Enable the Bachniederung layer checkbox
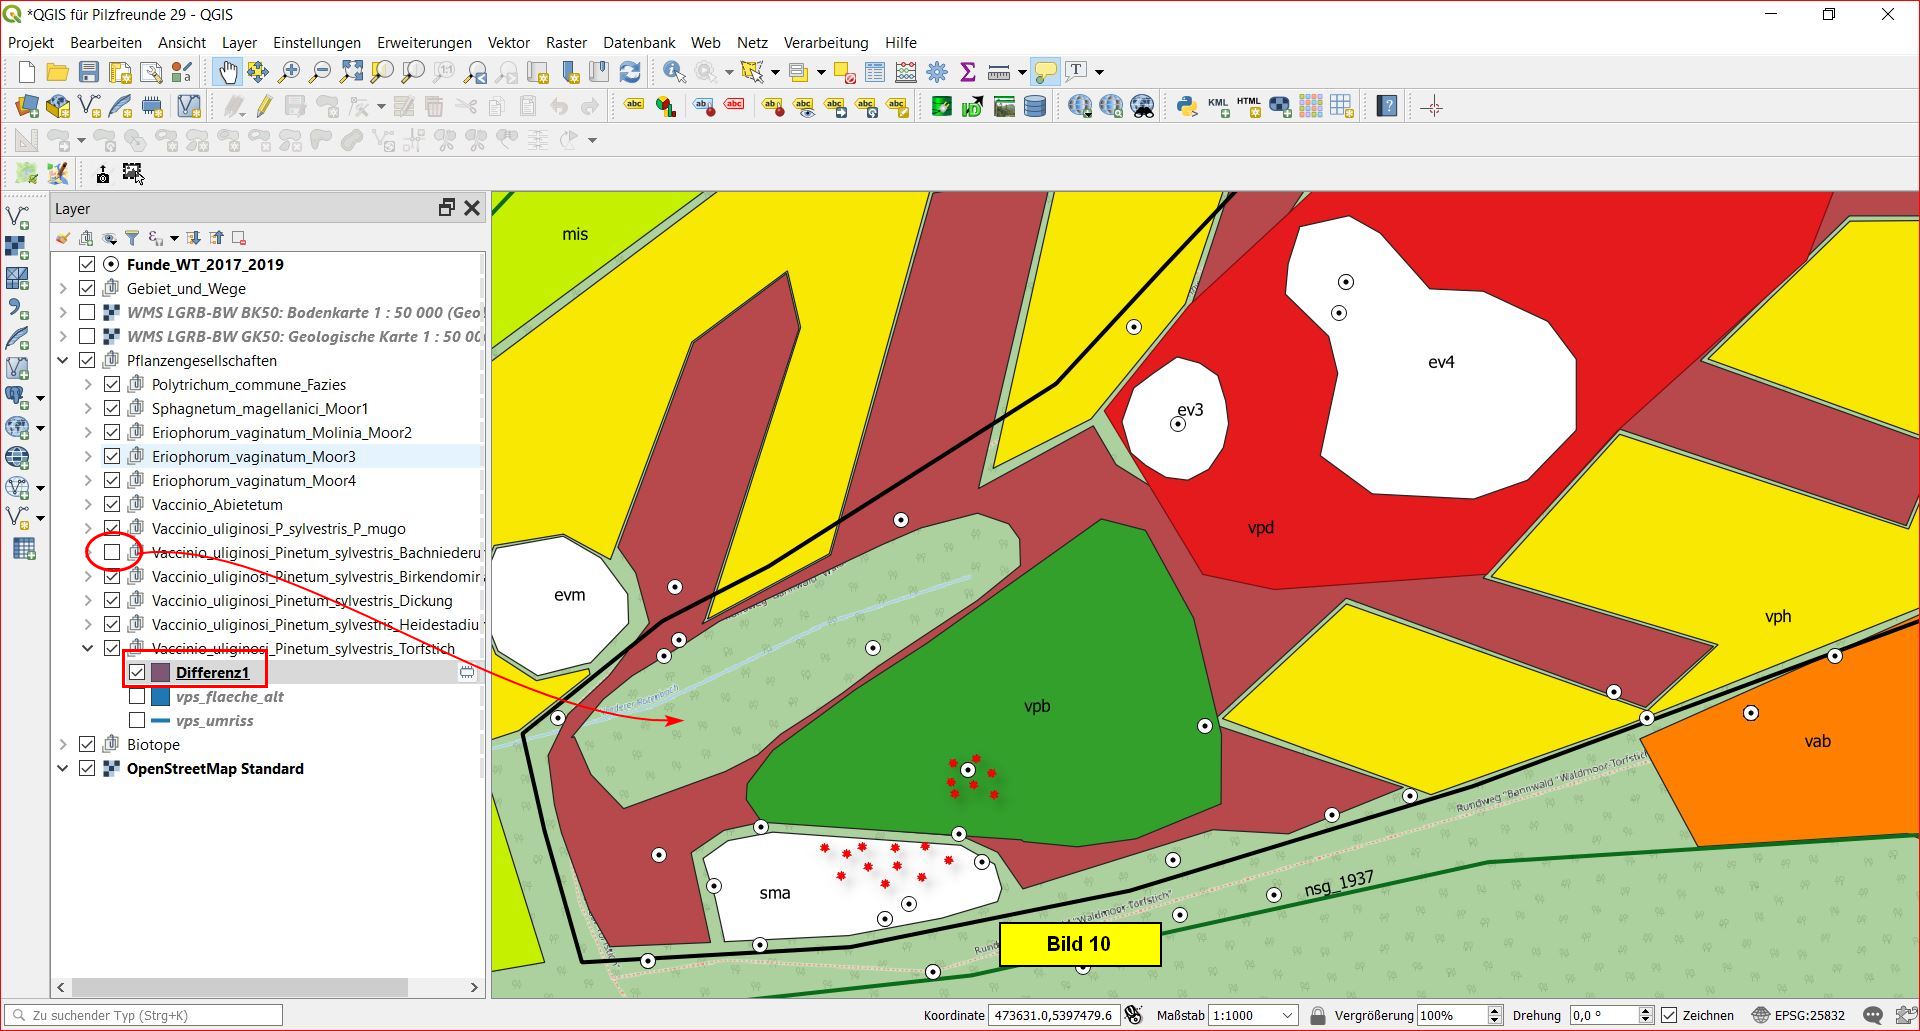The width and height of the screenshot is (1920, 1031). click(112, 552)
